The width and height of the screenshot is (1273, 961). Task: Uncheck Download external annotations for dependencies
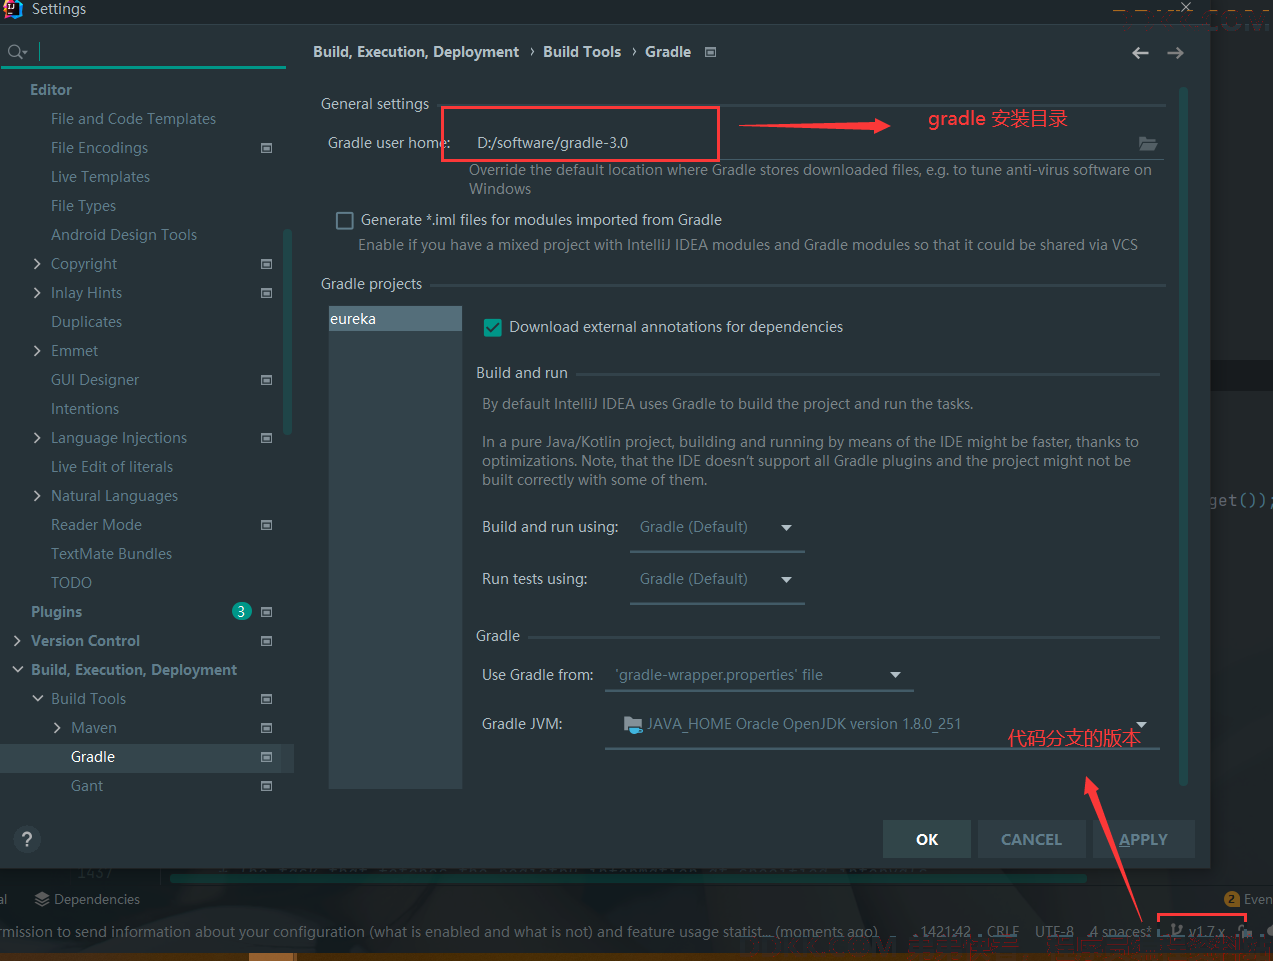(x=492, y=327)
